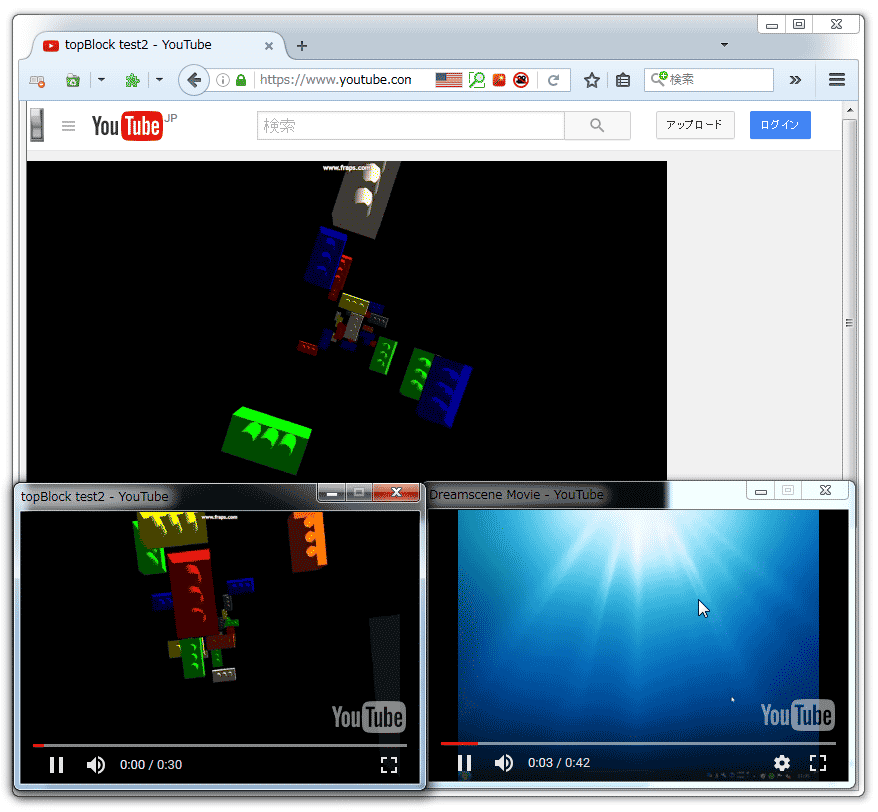This screenshot has width=878, height=812.
Task: Bookmark this page with the star icon
Action: coord(592,80)
